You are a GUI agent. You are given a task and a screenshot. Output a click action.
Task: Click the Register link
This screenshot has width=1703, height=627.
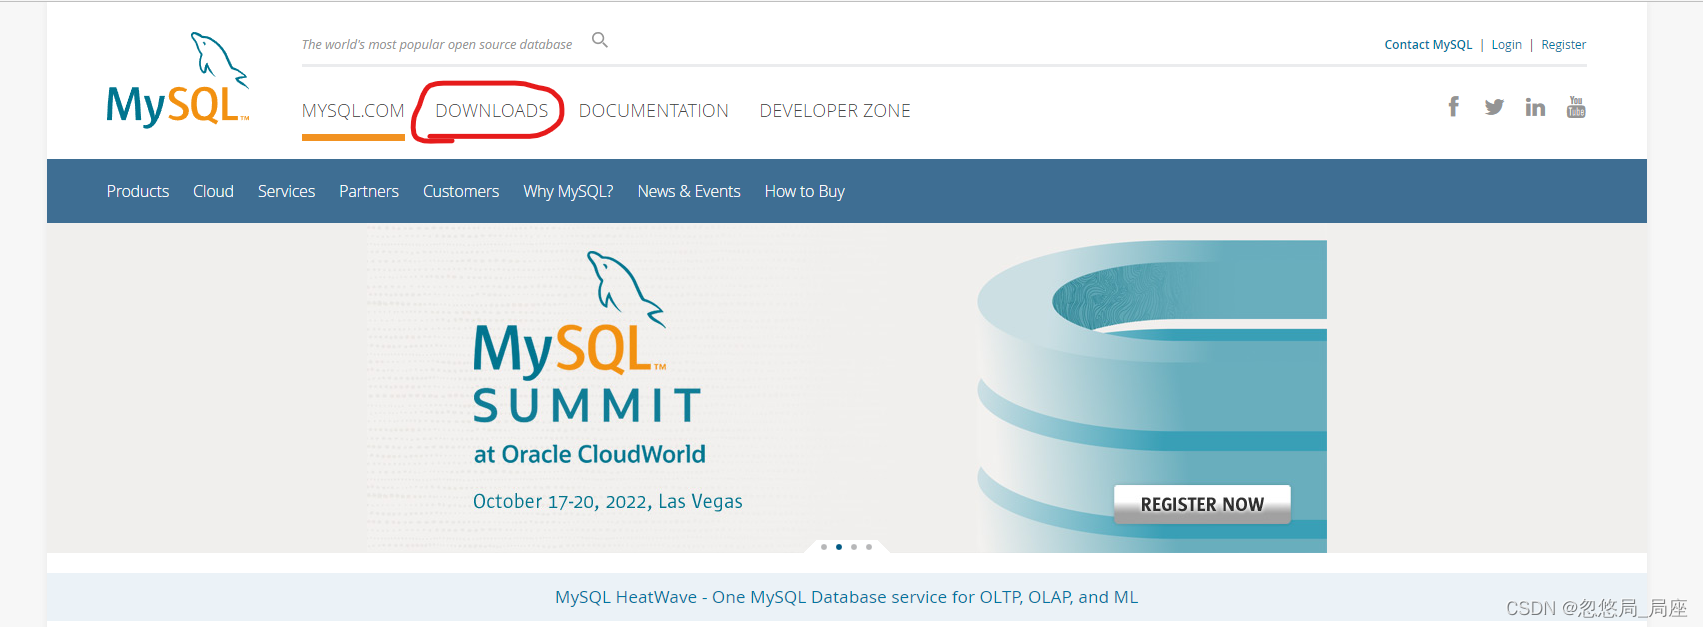point(1563,45)
